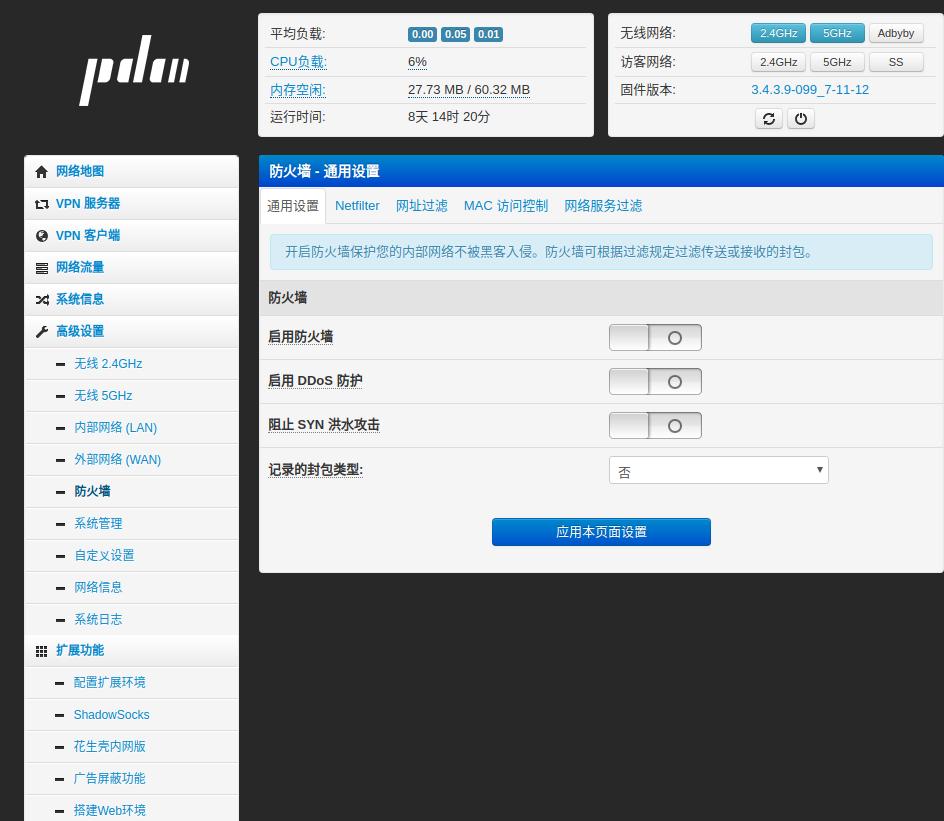This screenshot has width=944, height=821.
Task: Click the home icon beside 网络地图
Action: pos(42,172)
